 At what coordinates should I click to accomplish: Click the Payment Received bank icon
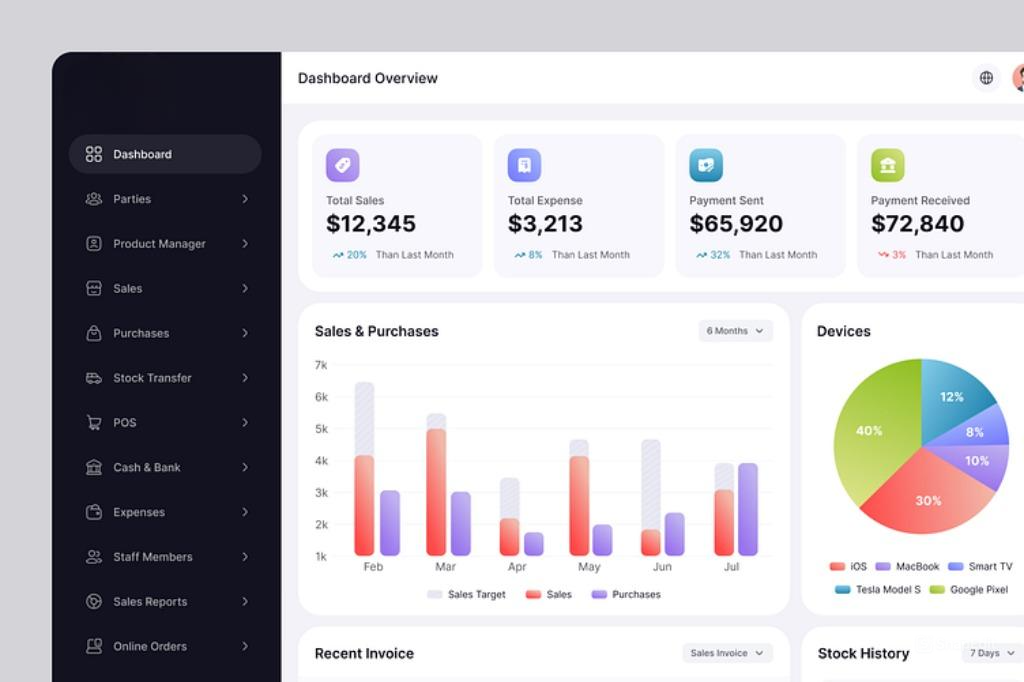pos(887,165)
